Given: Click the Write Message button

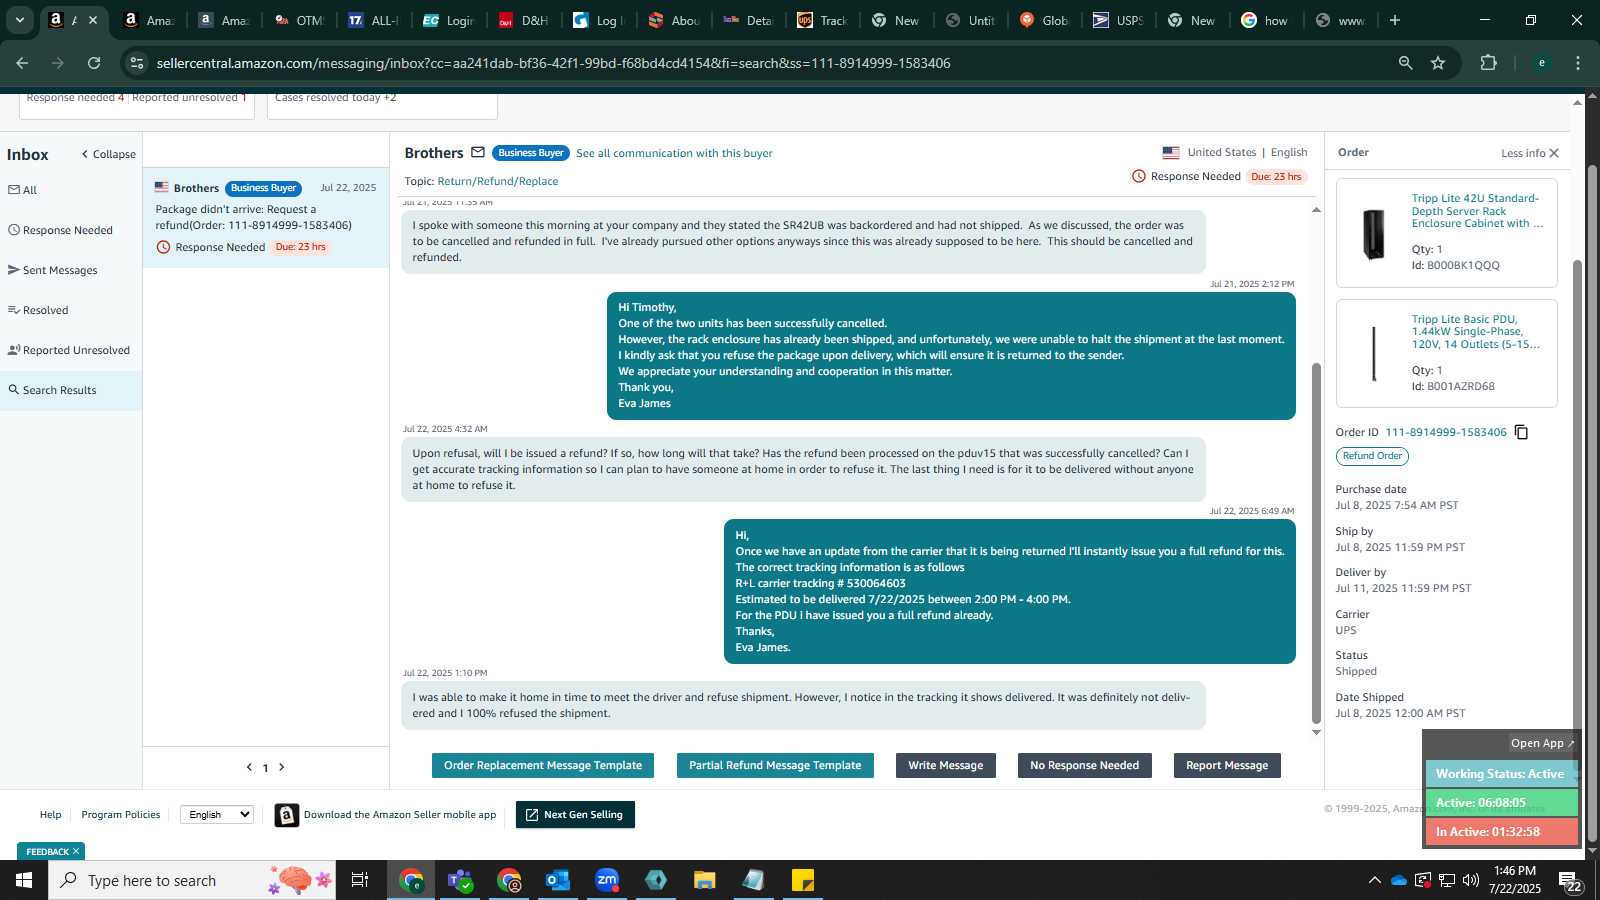Looking at the screenshot, I should click(x=946, y=765).
